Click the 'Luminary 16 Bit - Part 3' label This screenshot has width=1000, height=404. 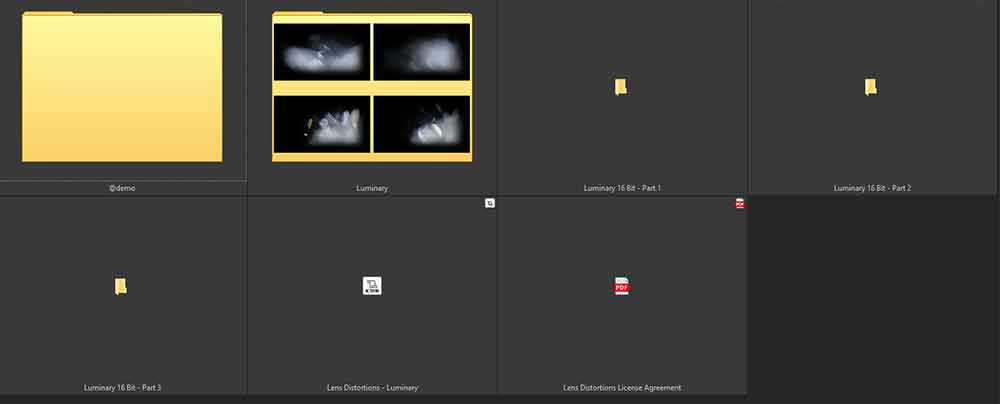pos(122,387)
